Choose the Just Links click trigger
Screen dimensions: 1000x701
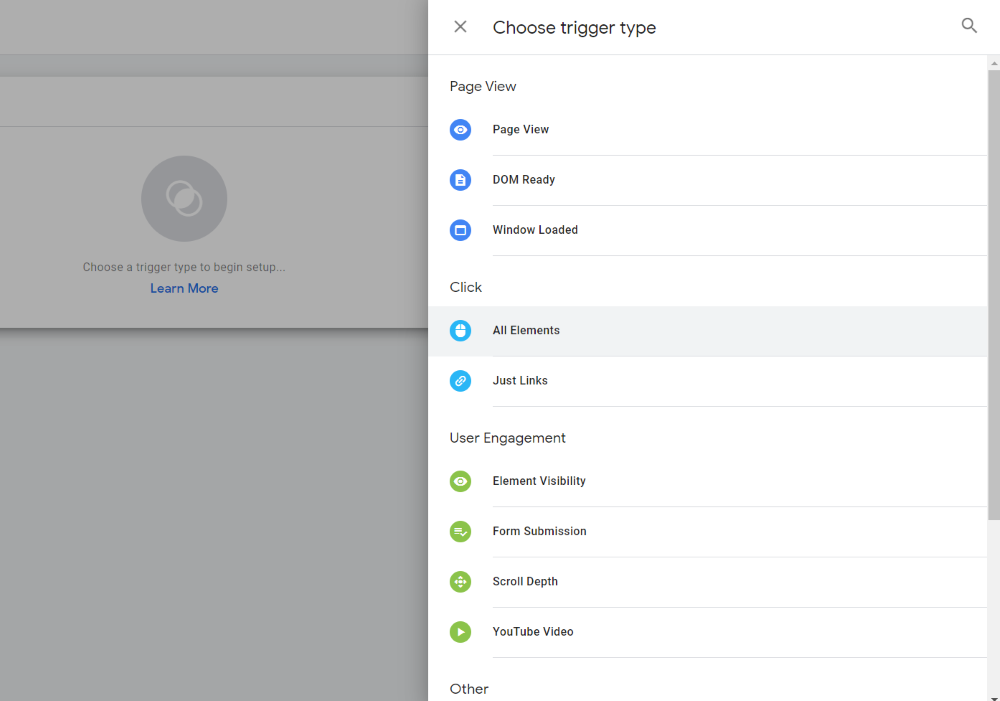point(707,381)
